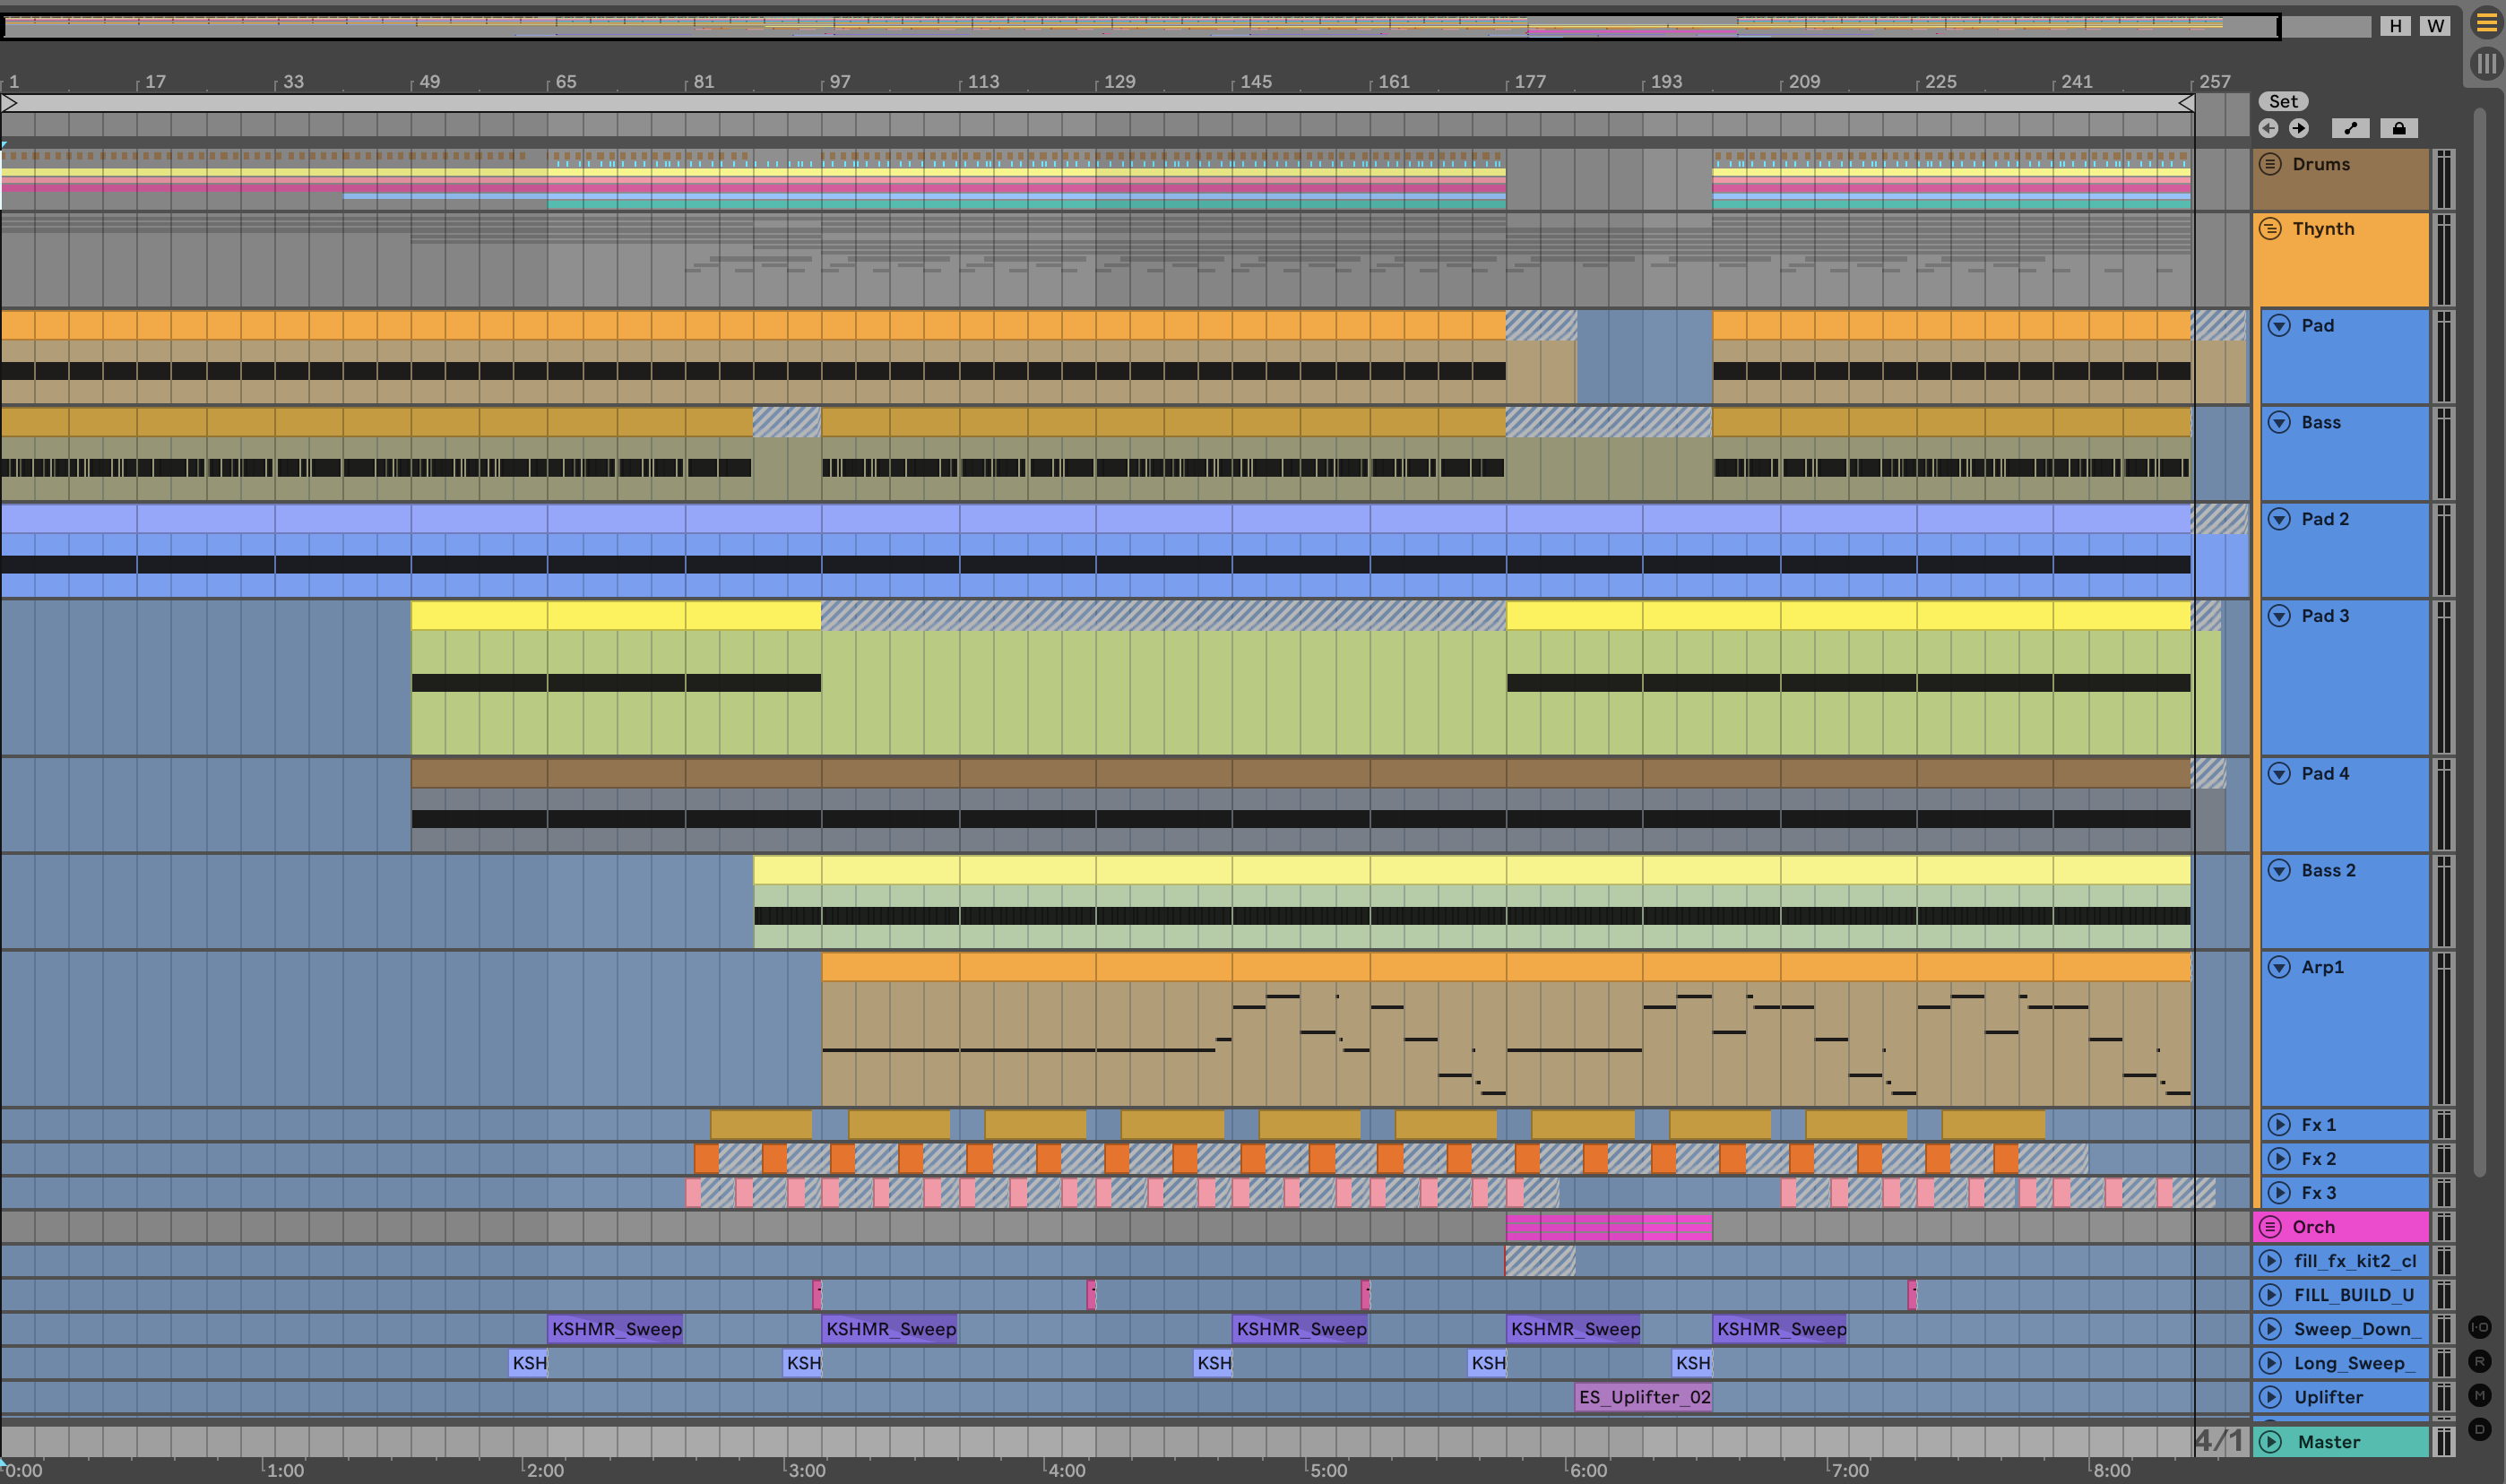
Task: Toggle Automation Mode icon
Action: [x=2350, y=128]
